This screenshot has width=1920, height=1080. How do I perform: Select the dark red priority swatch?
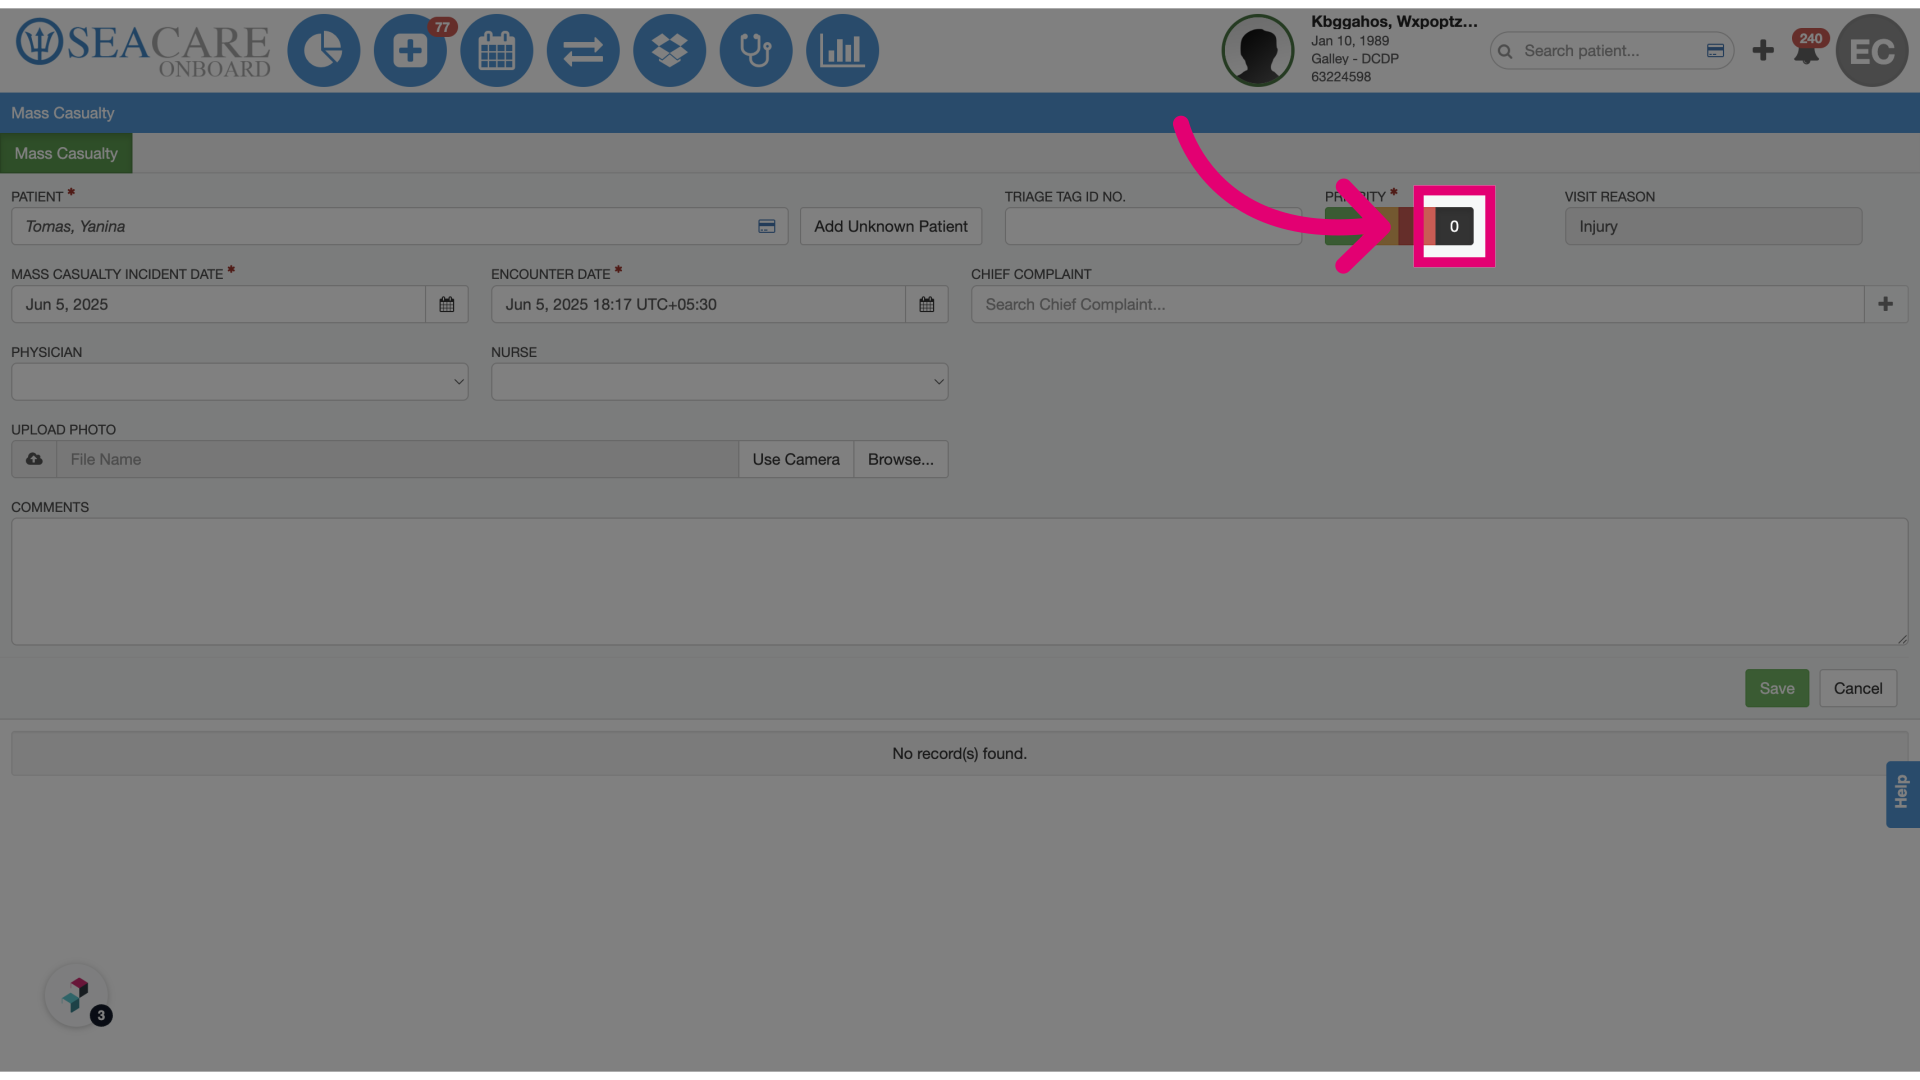(1407, 226)
